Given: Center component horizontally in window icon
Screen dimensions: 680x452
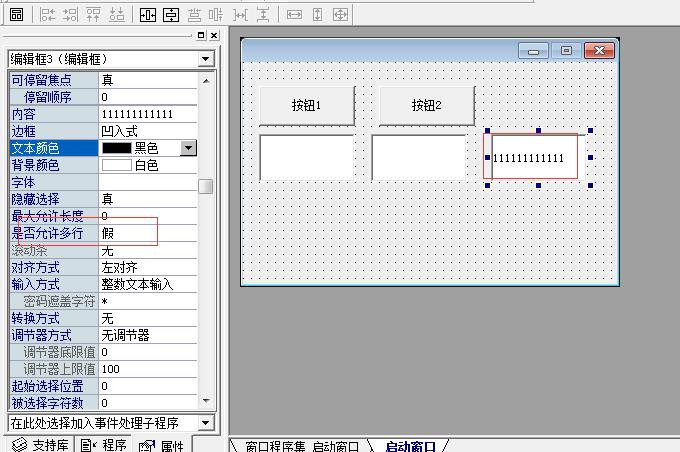Looking at the screenshot, I should pyautogui.click(x=148, y=15).
